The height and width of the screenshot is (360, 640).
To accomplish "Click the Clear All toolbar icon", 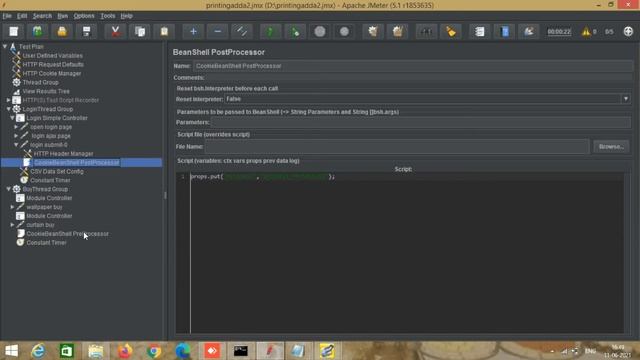I will 398,31.
